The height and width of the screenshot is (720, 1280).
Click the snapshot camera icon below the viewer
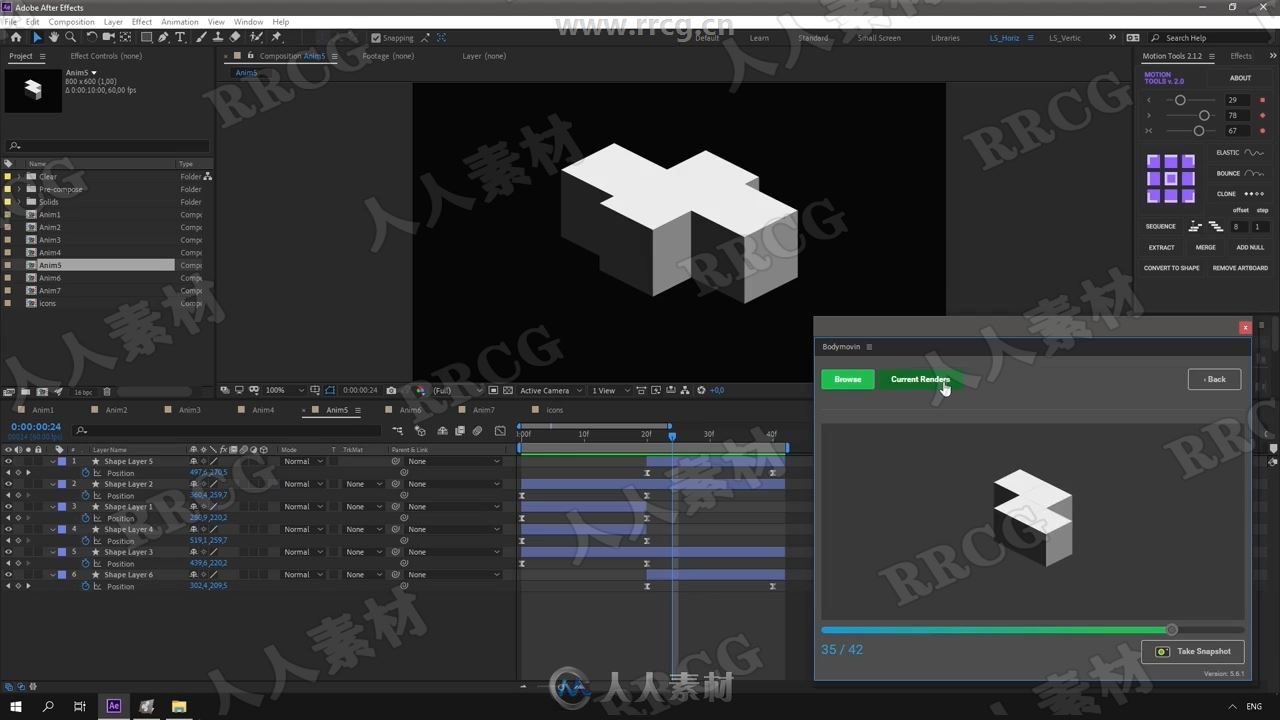[391, 390]
